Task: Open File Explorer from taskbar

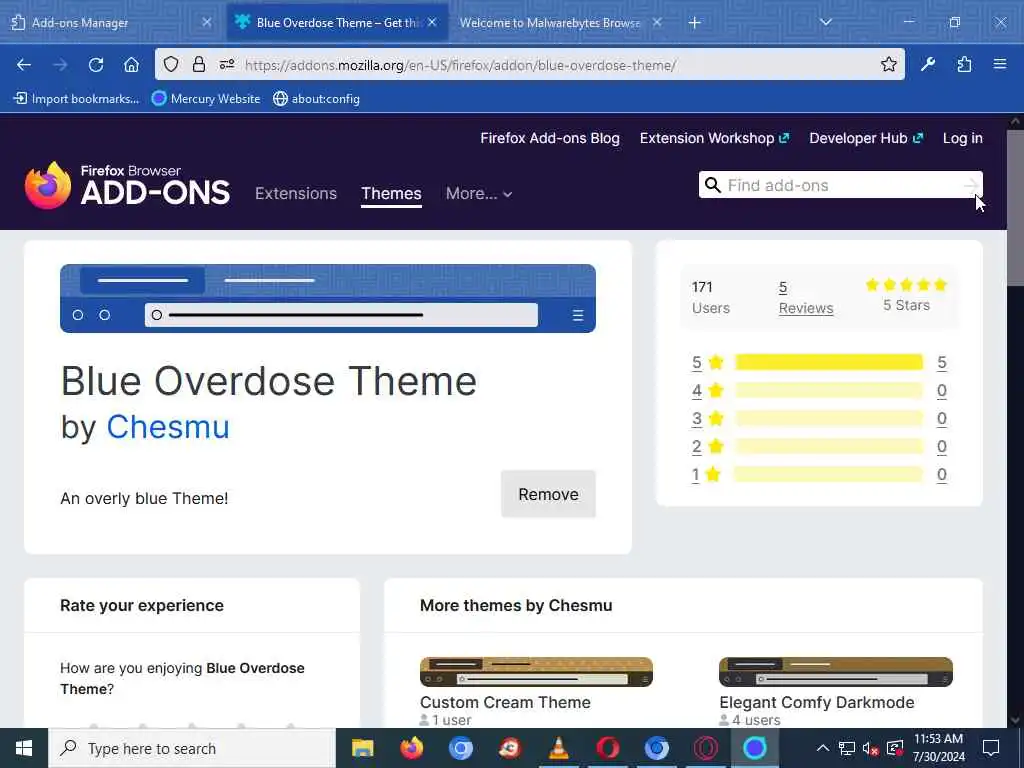Action: (362, 748)
